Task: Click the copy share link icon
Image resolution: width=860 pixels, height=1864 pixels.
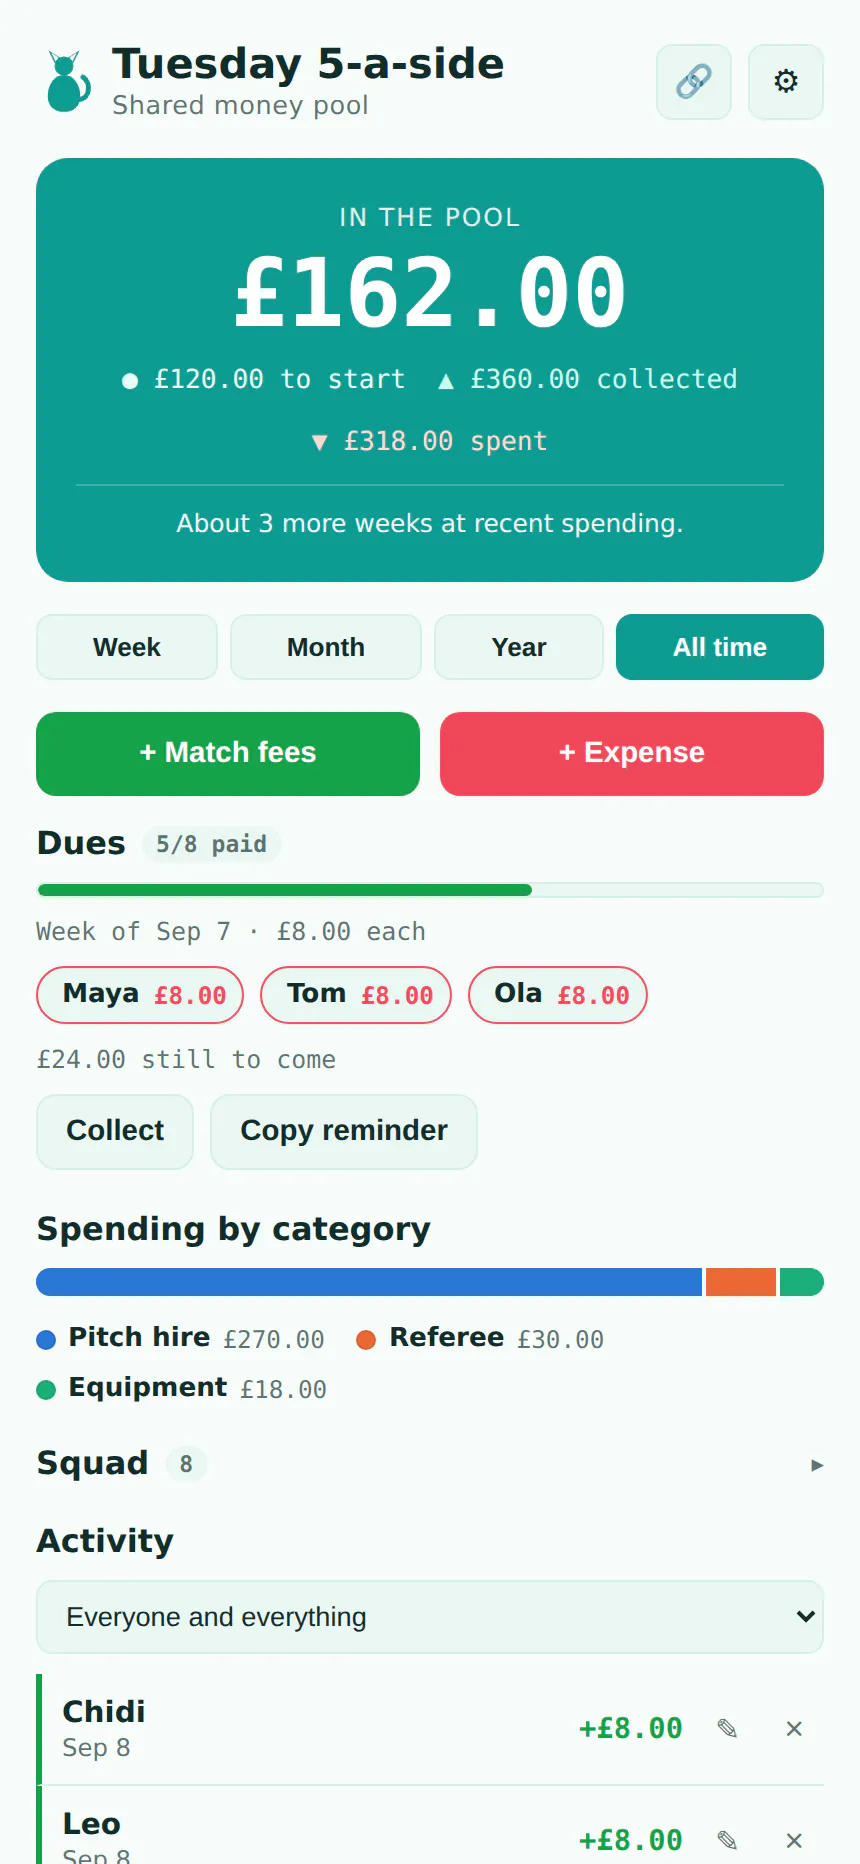Action: click(x=694, y=82)
